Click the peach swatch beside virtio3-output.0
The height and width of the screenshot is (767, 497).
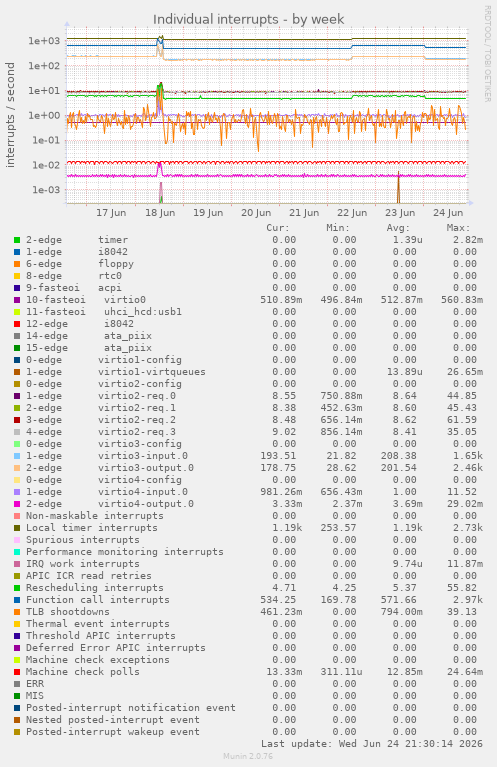click(17, 468)
